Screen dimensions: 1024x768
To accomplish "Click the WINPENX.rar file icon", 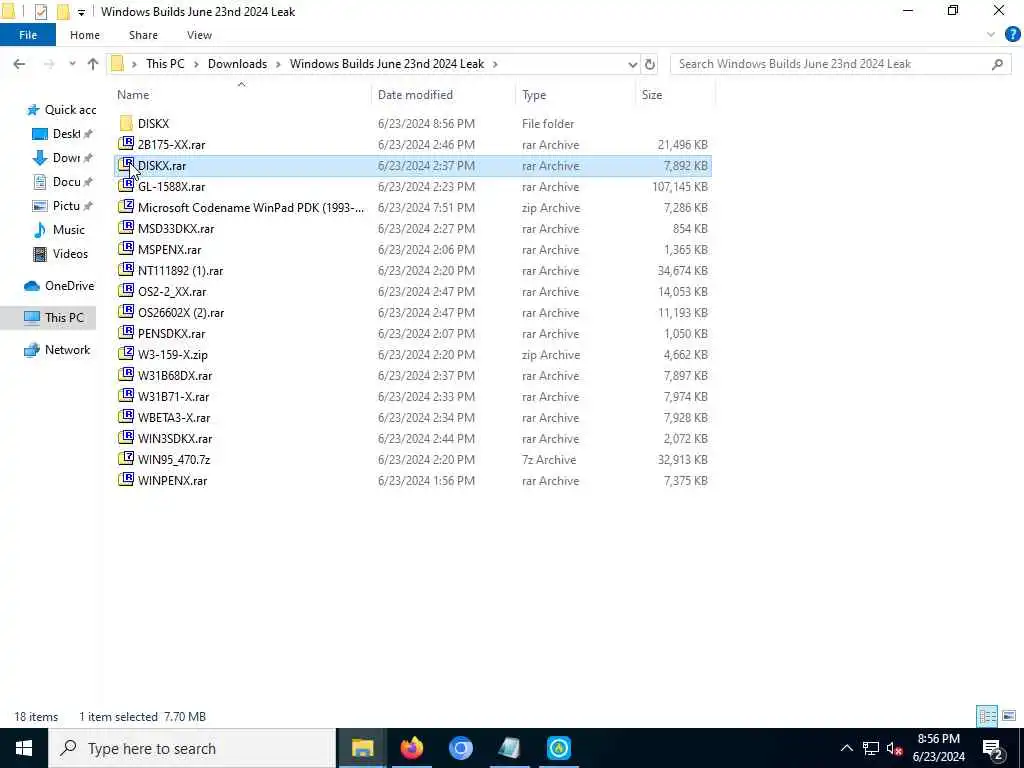I will click(126, 479).
